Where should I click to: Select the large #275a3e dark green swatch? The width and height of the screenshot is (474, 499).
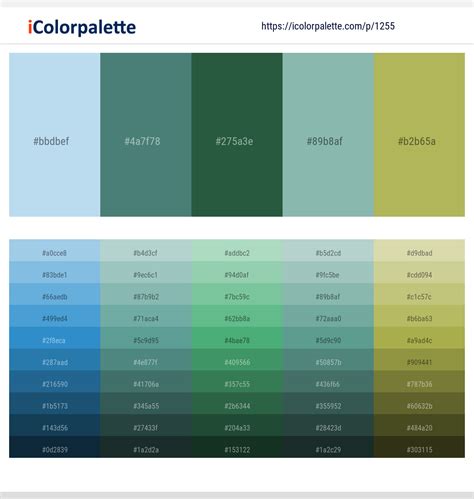pyautogui.click(x=237, y=135)
